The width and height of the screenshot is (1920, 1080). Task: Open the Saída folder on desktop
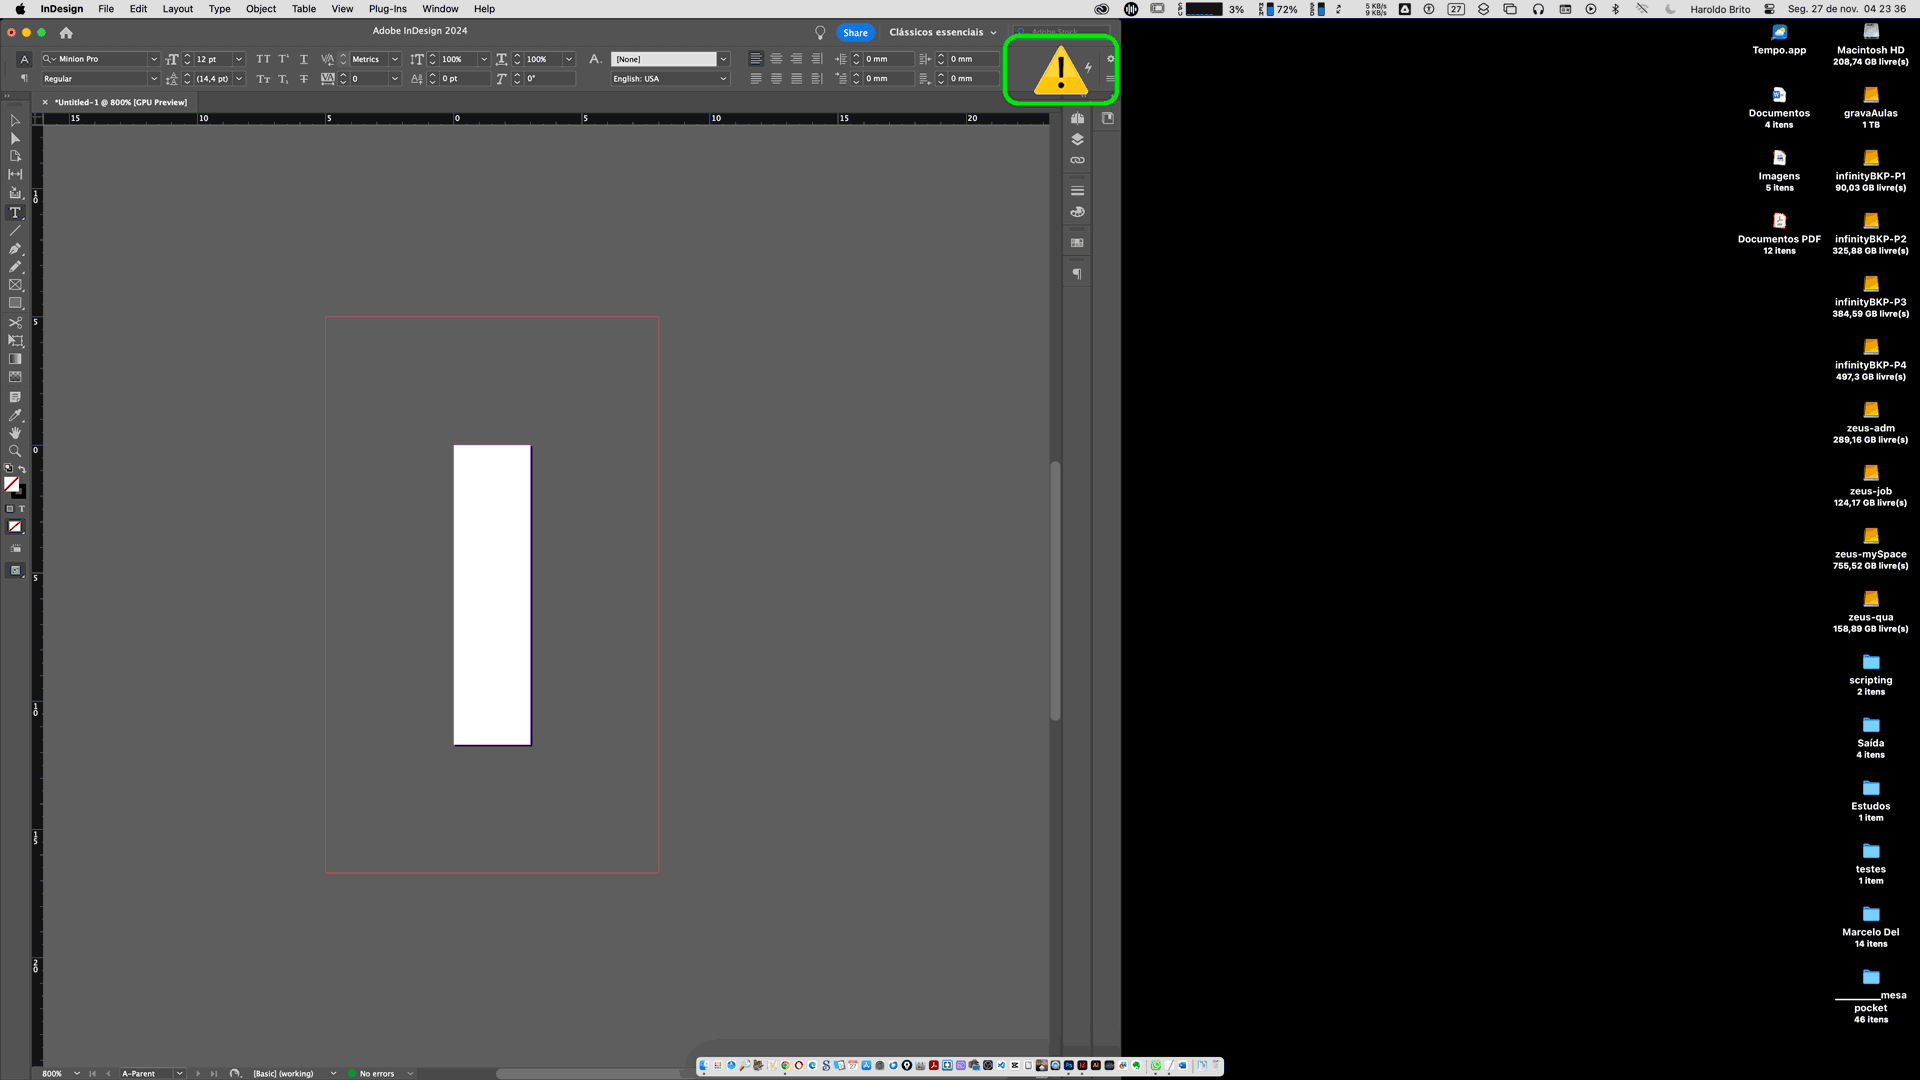1870,726
